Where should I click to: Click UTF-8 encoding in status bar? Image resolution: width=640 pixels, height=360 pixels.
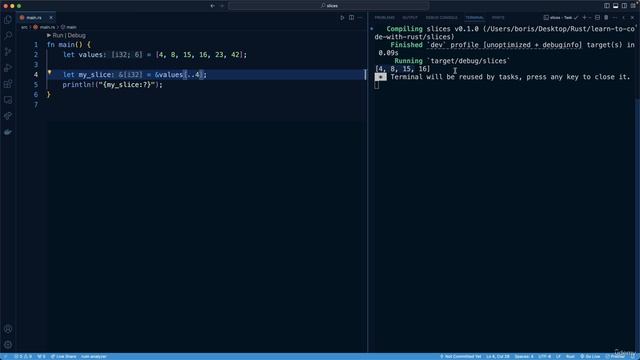(544, 356)
